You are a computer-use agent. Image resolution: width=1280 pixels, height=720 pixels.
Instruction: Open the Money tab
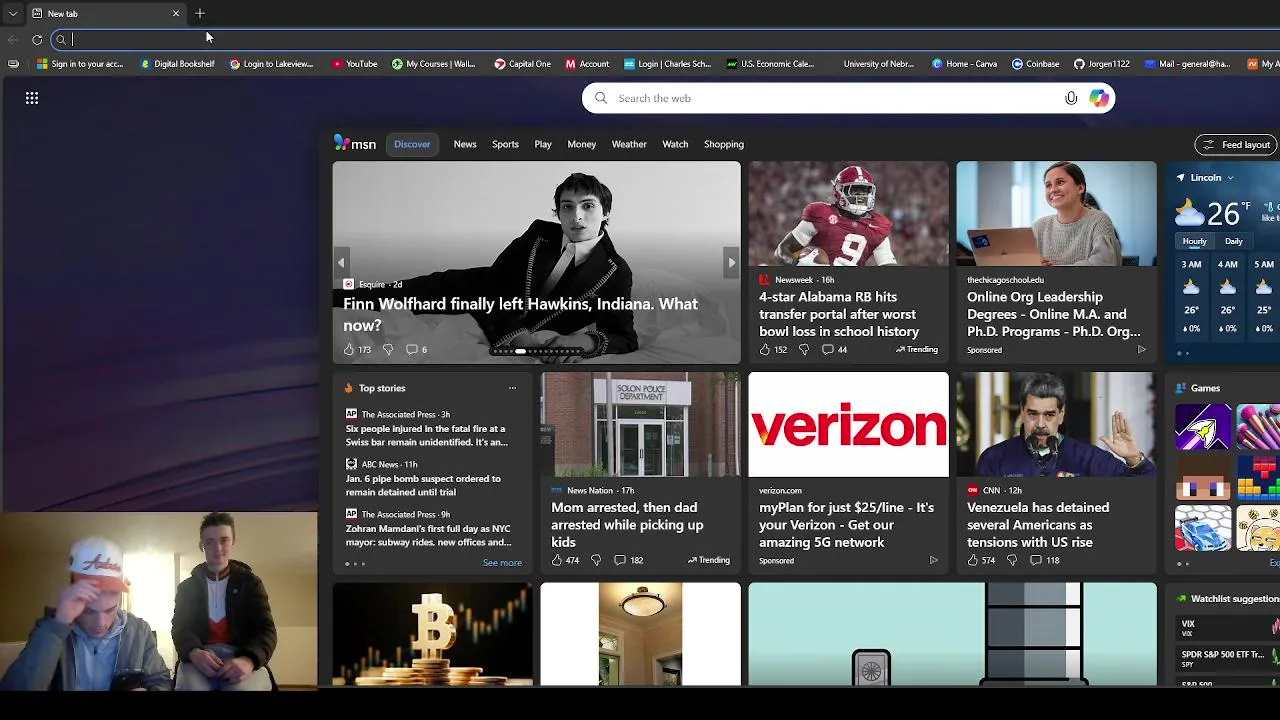tap(581, 144)
